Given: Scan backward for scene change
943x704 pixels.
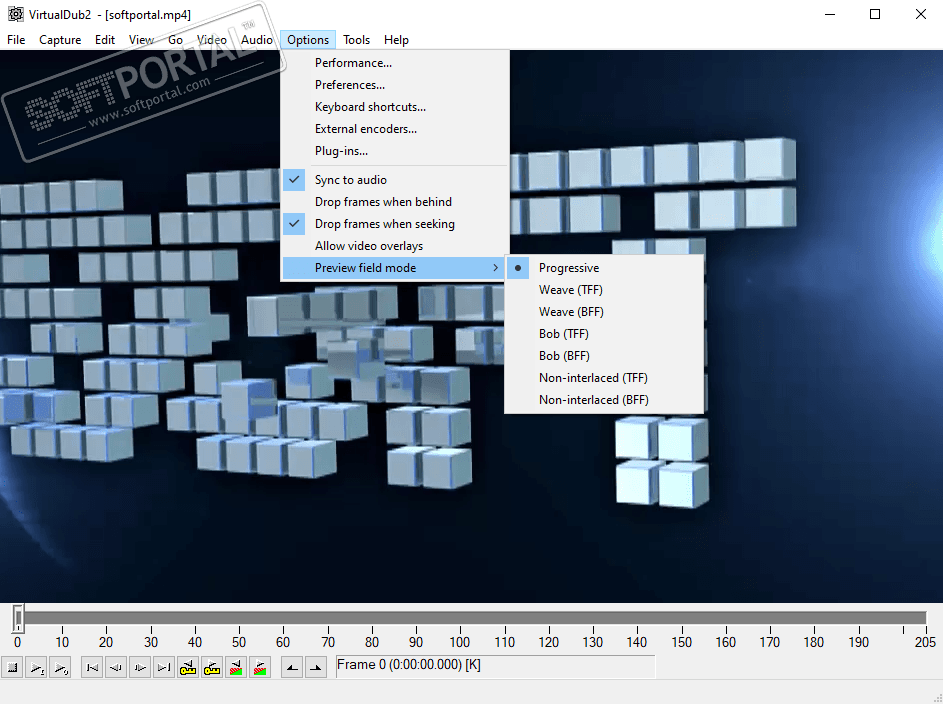Looking at the screenshot, I should pyautogui.click(x=236, y=667).
